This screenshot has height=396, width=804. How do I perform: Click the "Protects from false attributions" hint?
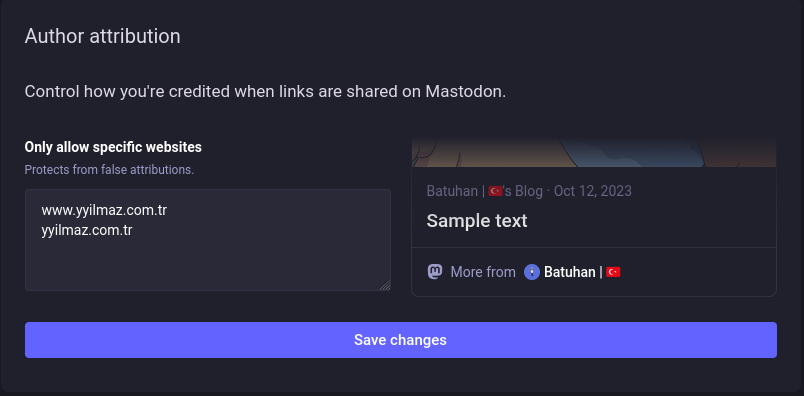109,170
